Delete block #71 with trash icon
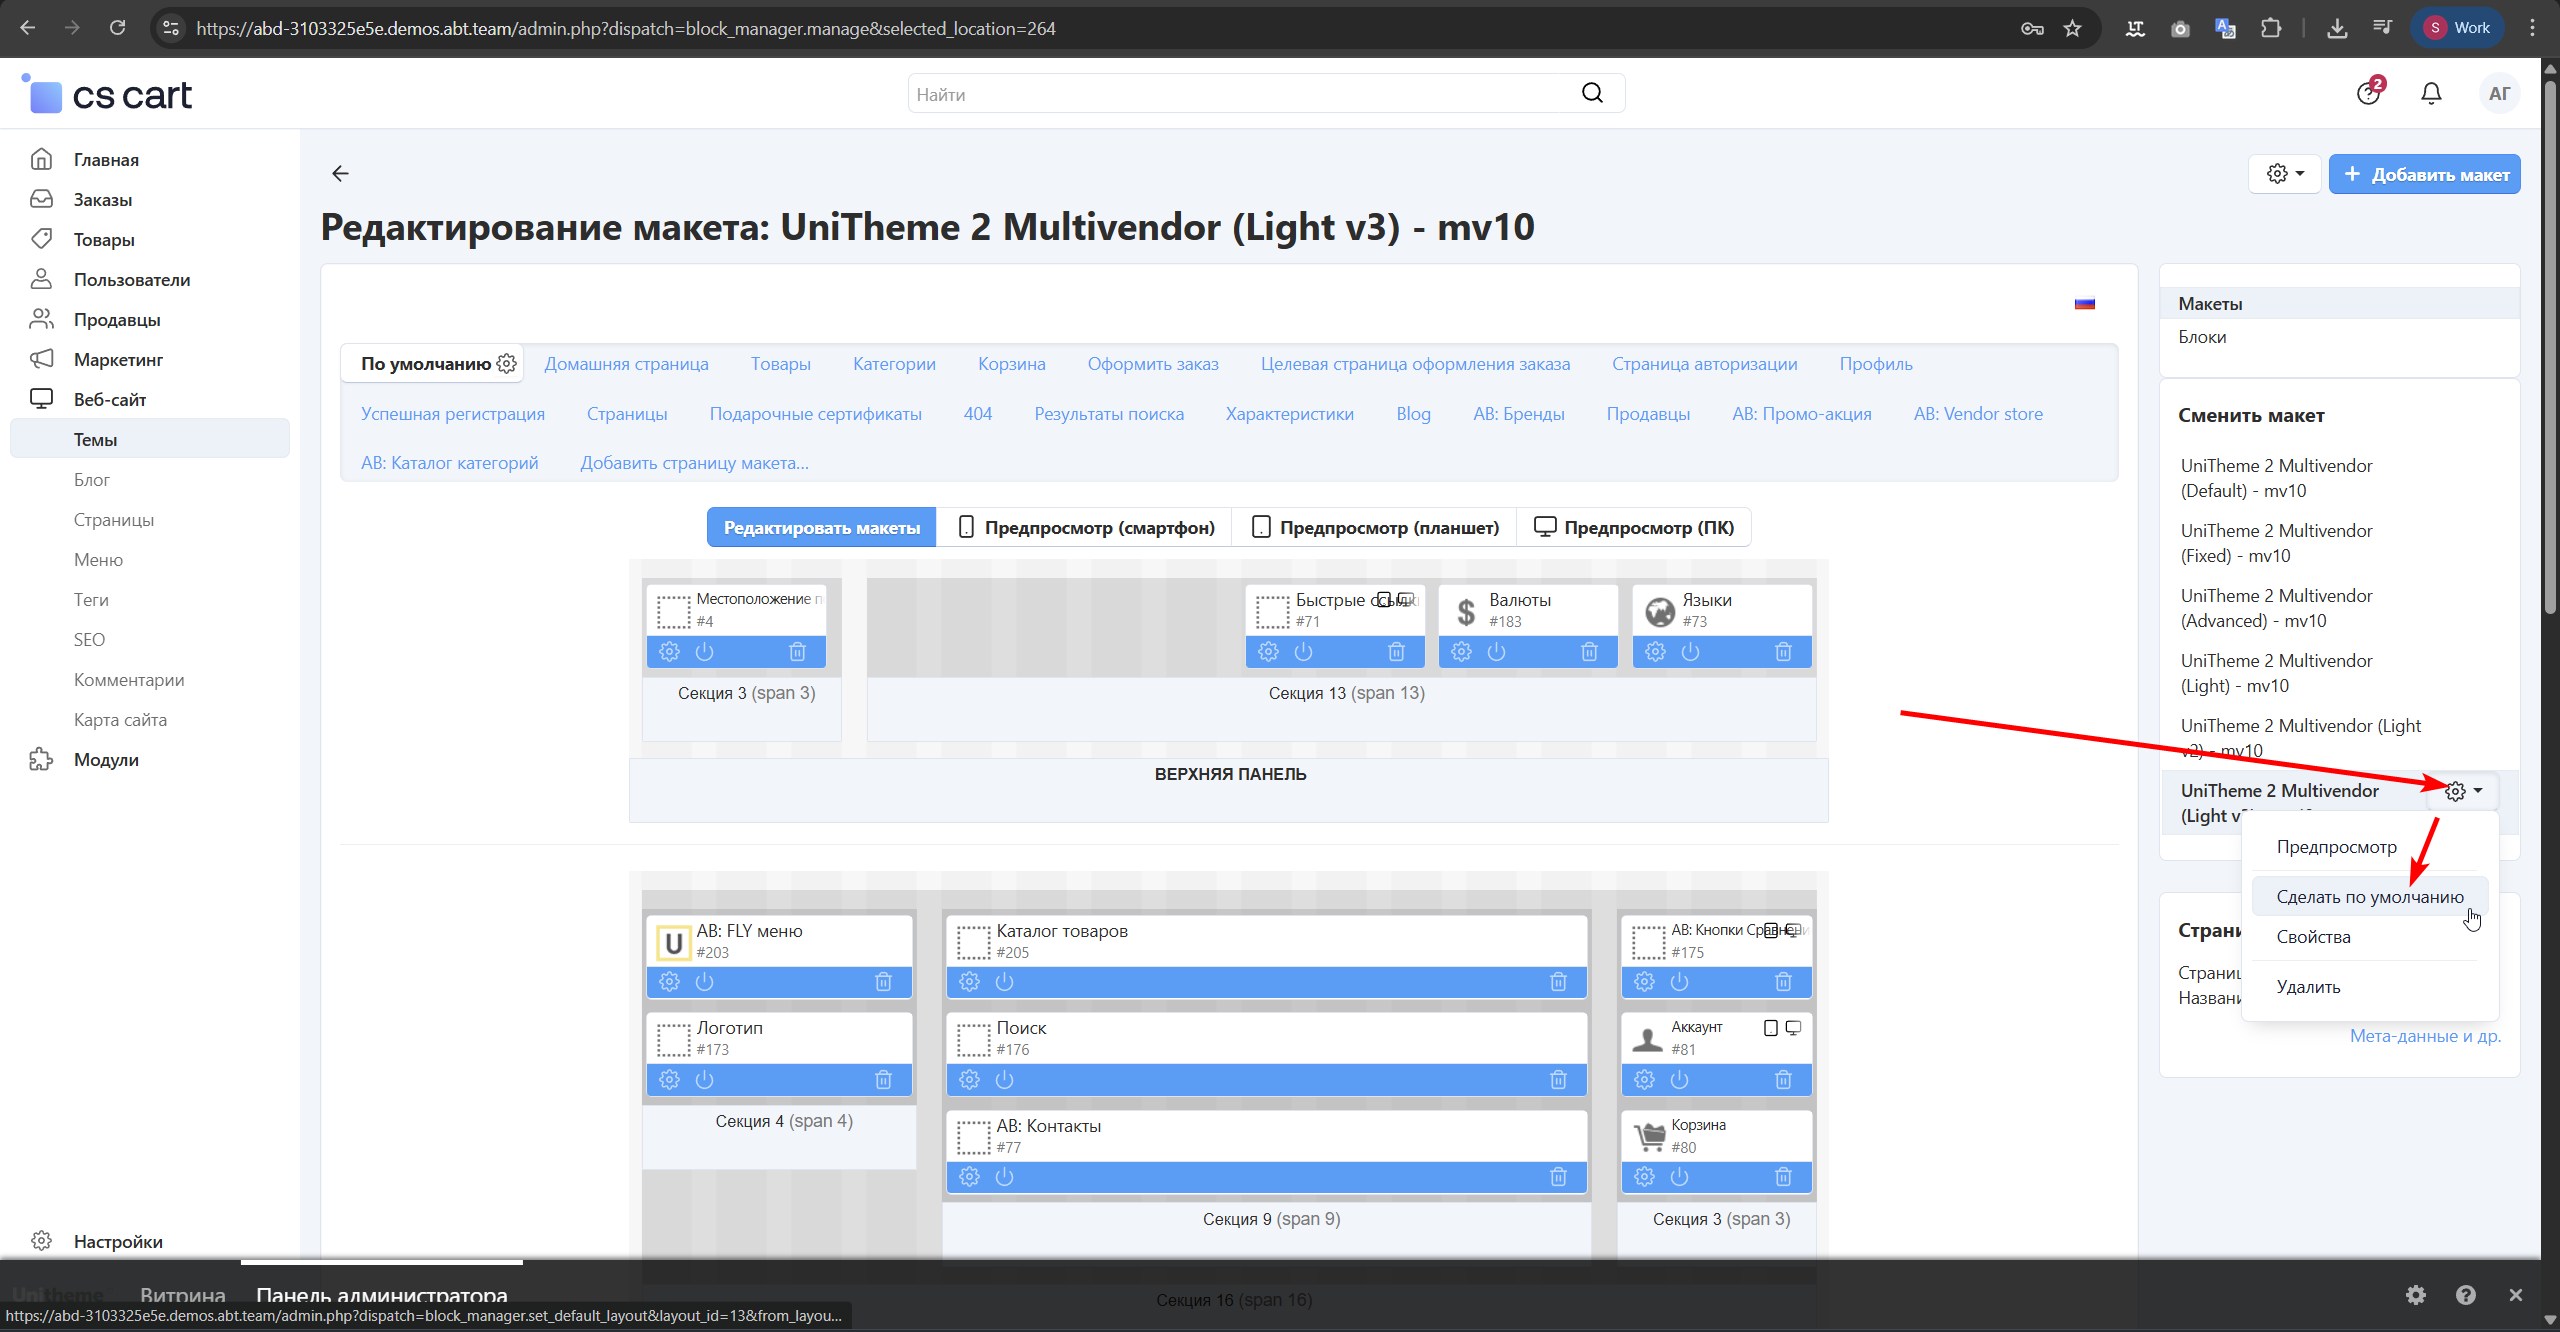The width and height of the screenshot is (2560, 1332). 1396,652
